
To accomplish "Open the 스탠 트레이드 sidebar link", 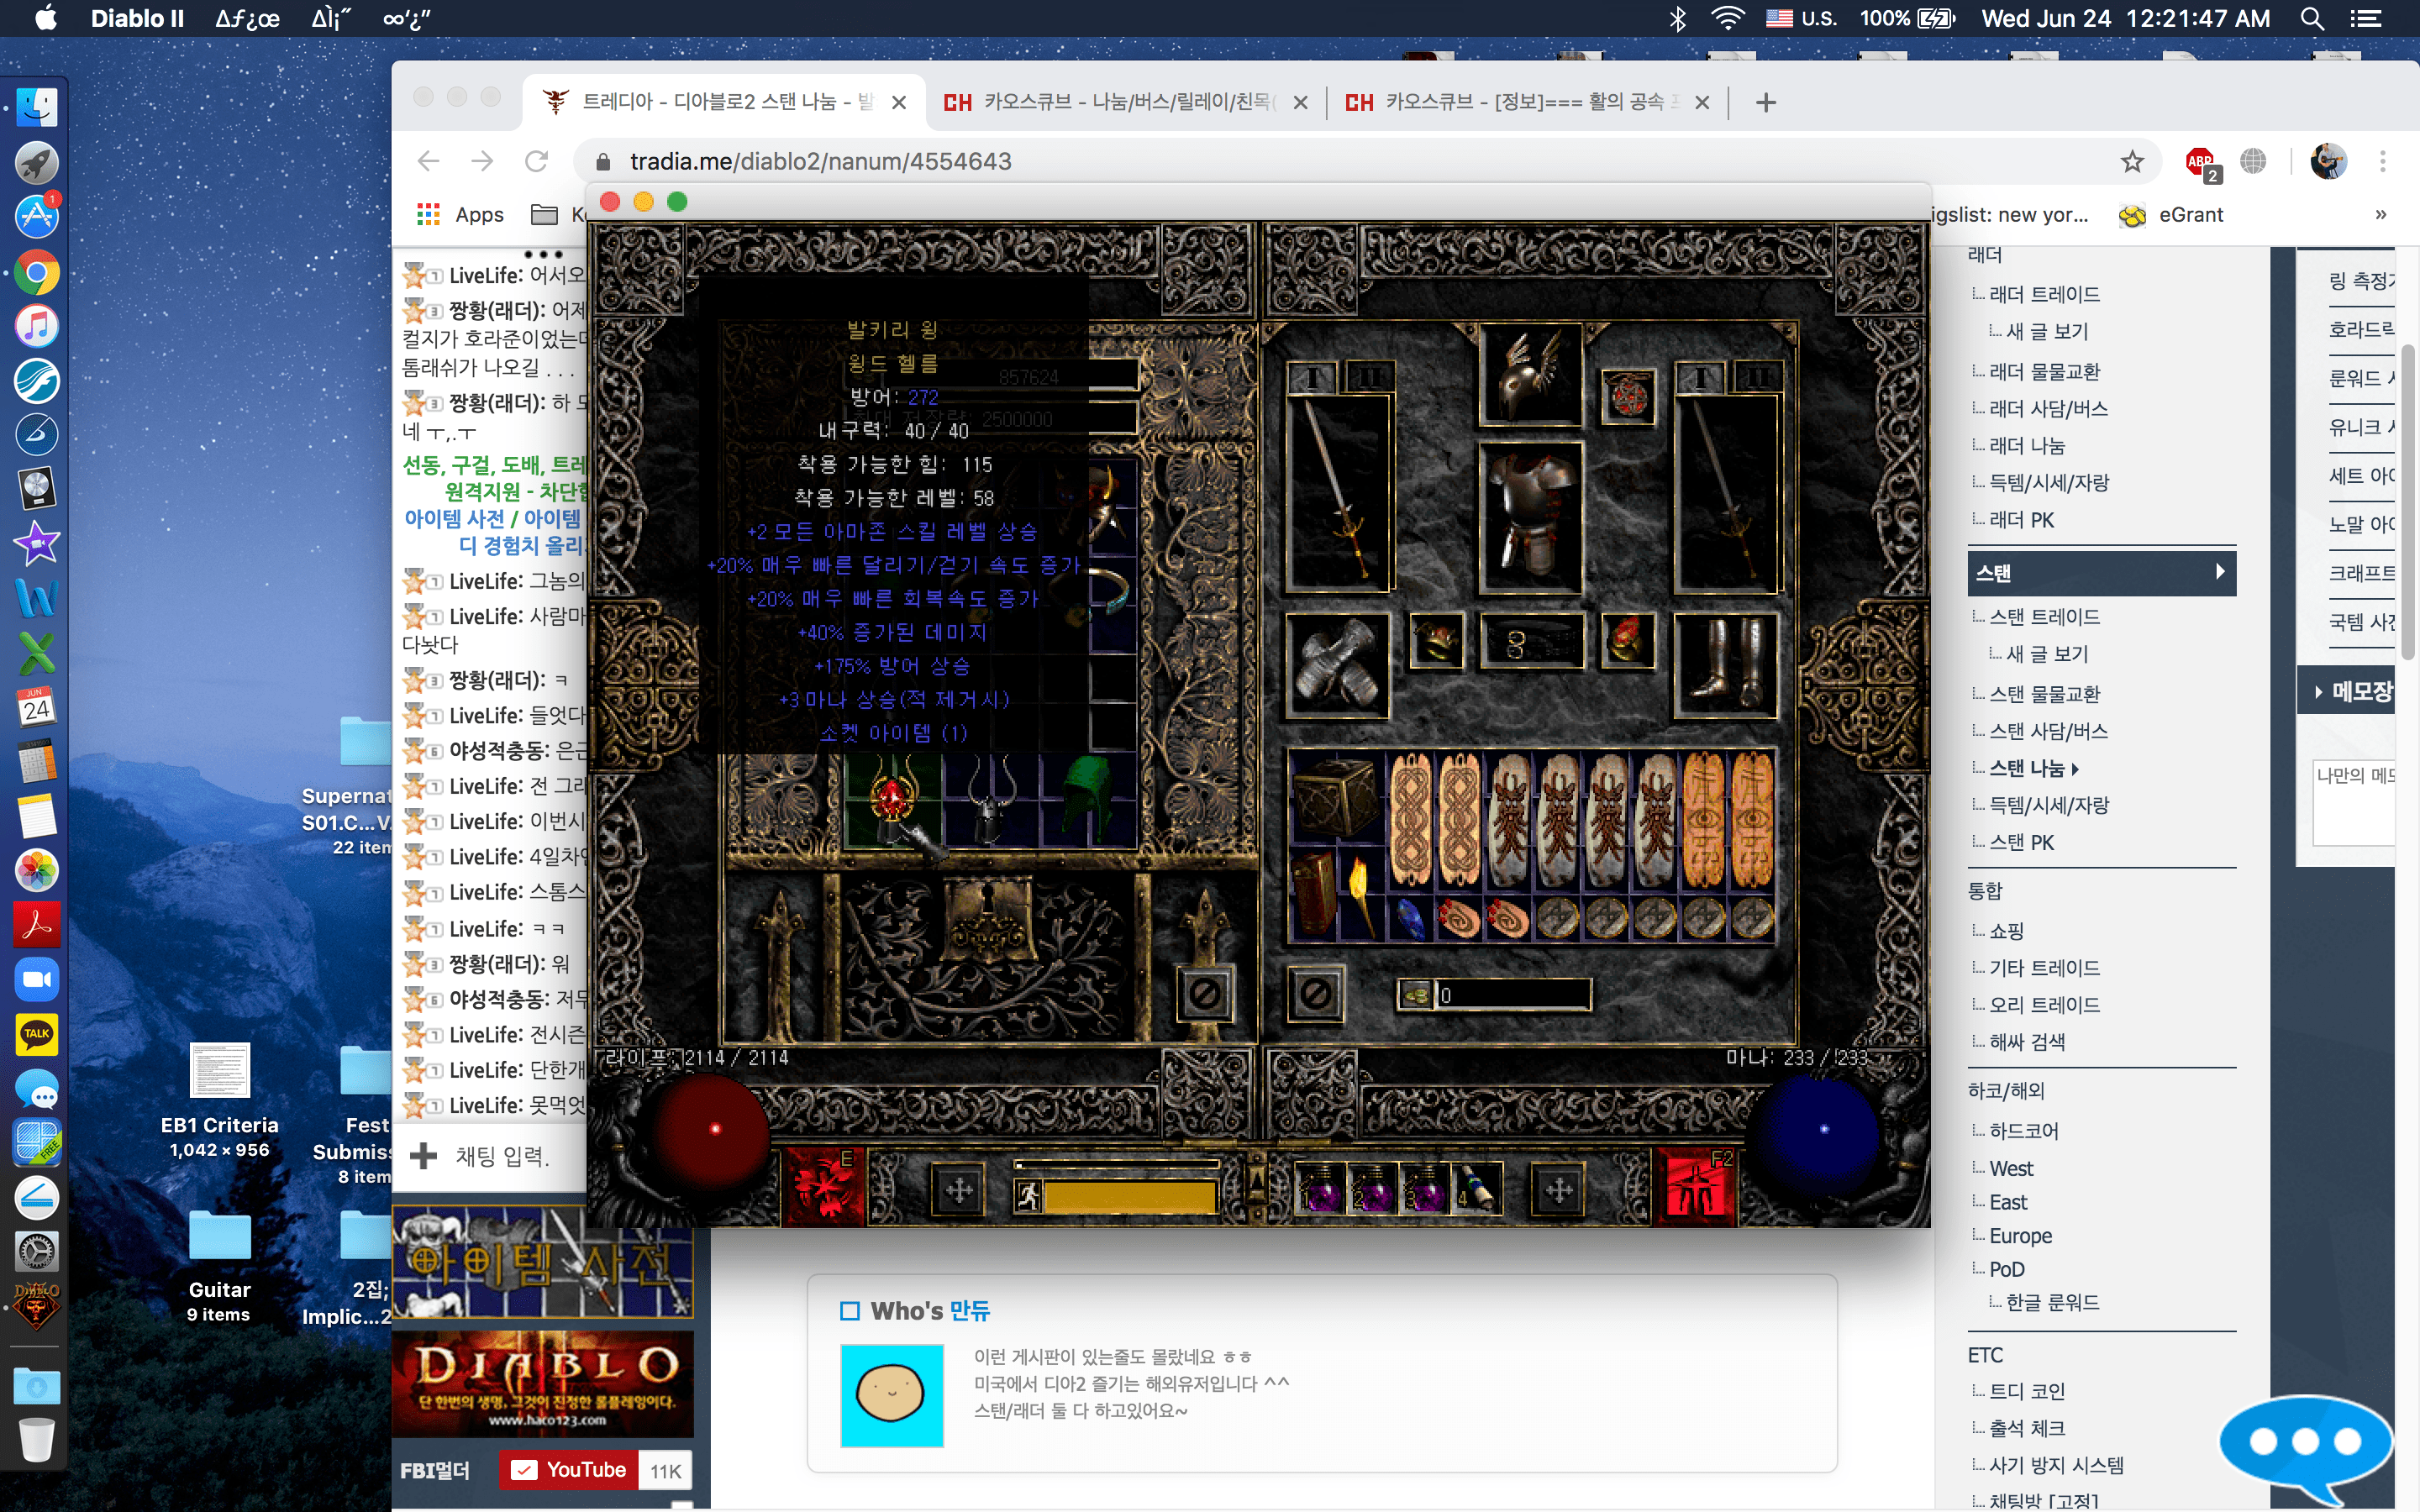I will point(2044,617).
